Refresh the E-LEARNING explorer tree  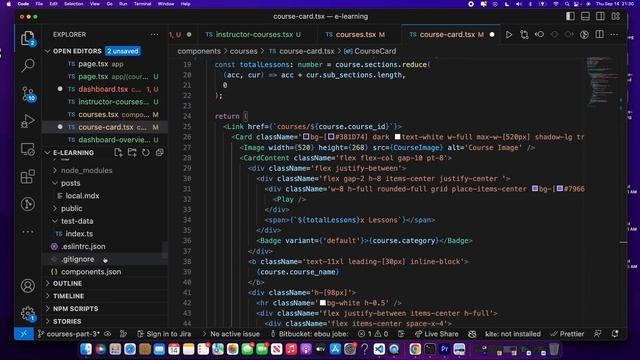(146, 152)
